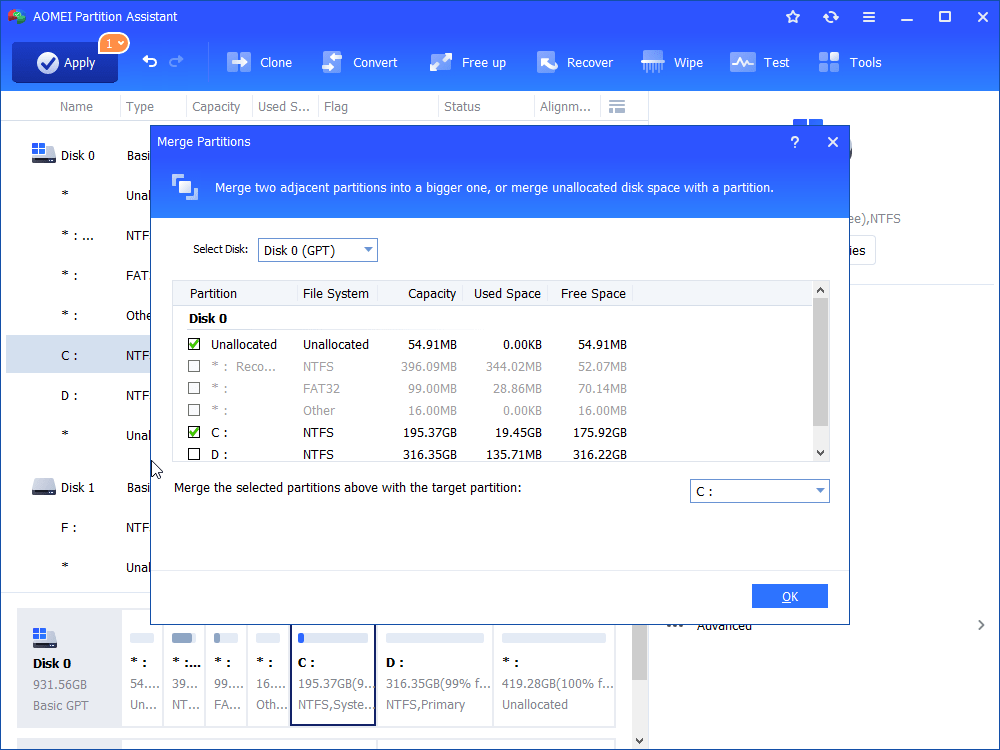Select the D: row in main partition list
The height and width of the screenshot is (750, 1000).
(x=78, y=395)
